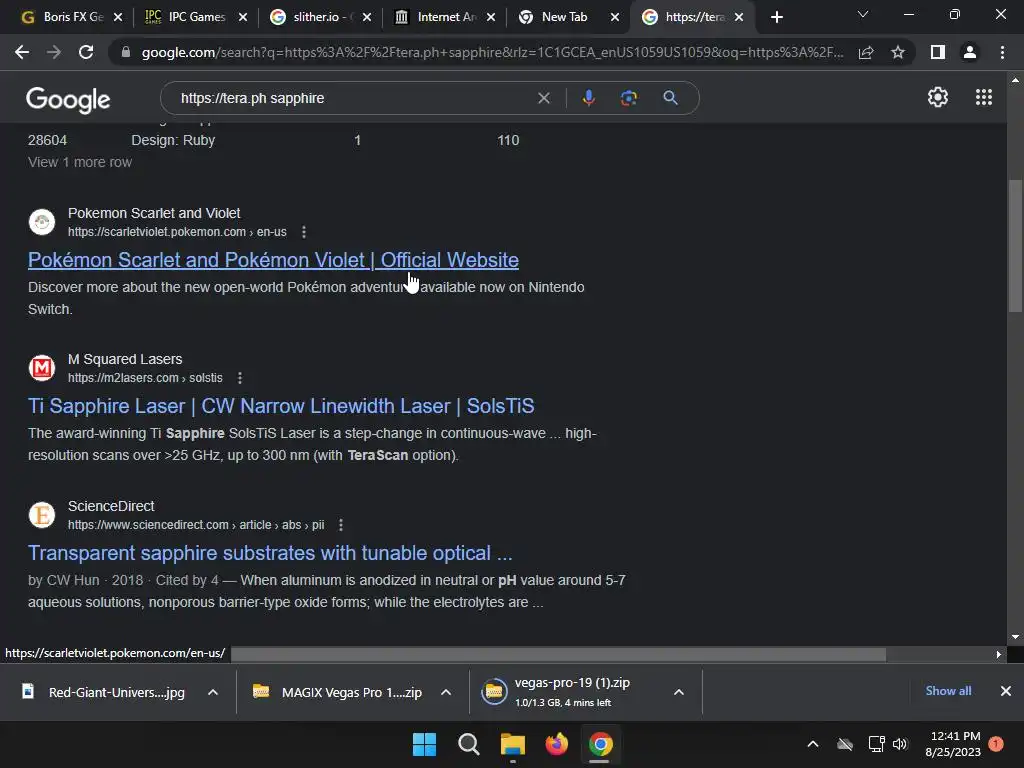Start voice search with microphone
The height and width of the screenshot is (768, 1024).
point(588,98)
